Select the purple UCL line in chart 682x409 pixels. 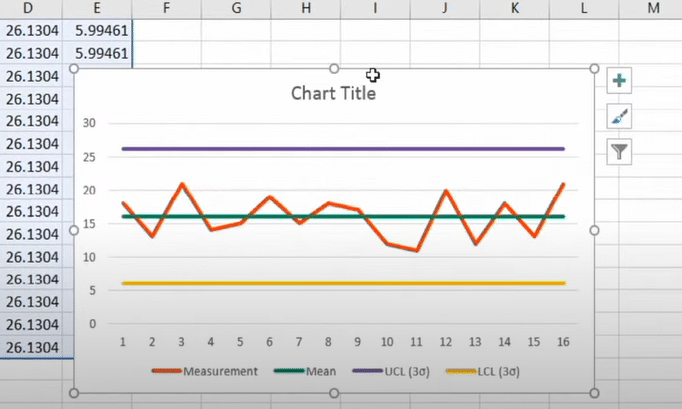pyautogui.click(x=343, y=149)
